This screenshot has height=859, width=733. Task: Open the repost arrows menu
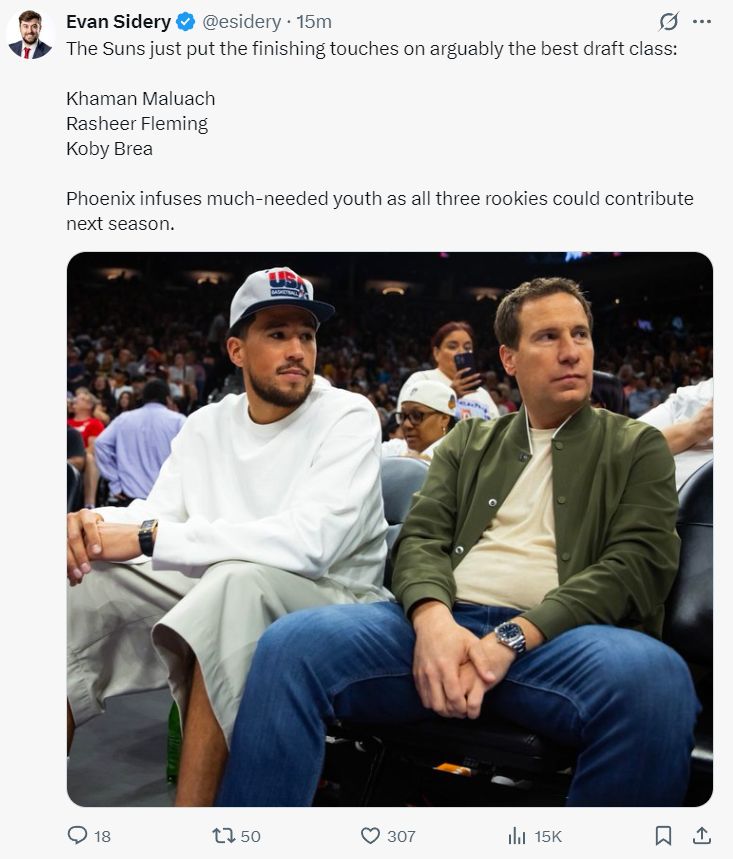[224, 835]
